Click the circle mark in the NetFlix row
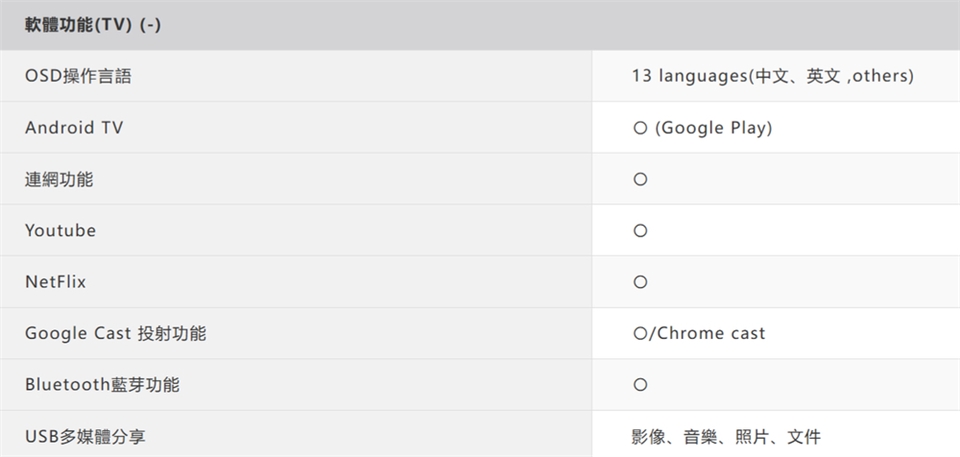960x457 pixels. 640,282
